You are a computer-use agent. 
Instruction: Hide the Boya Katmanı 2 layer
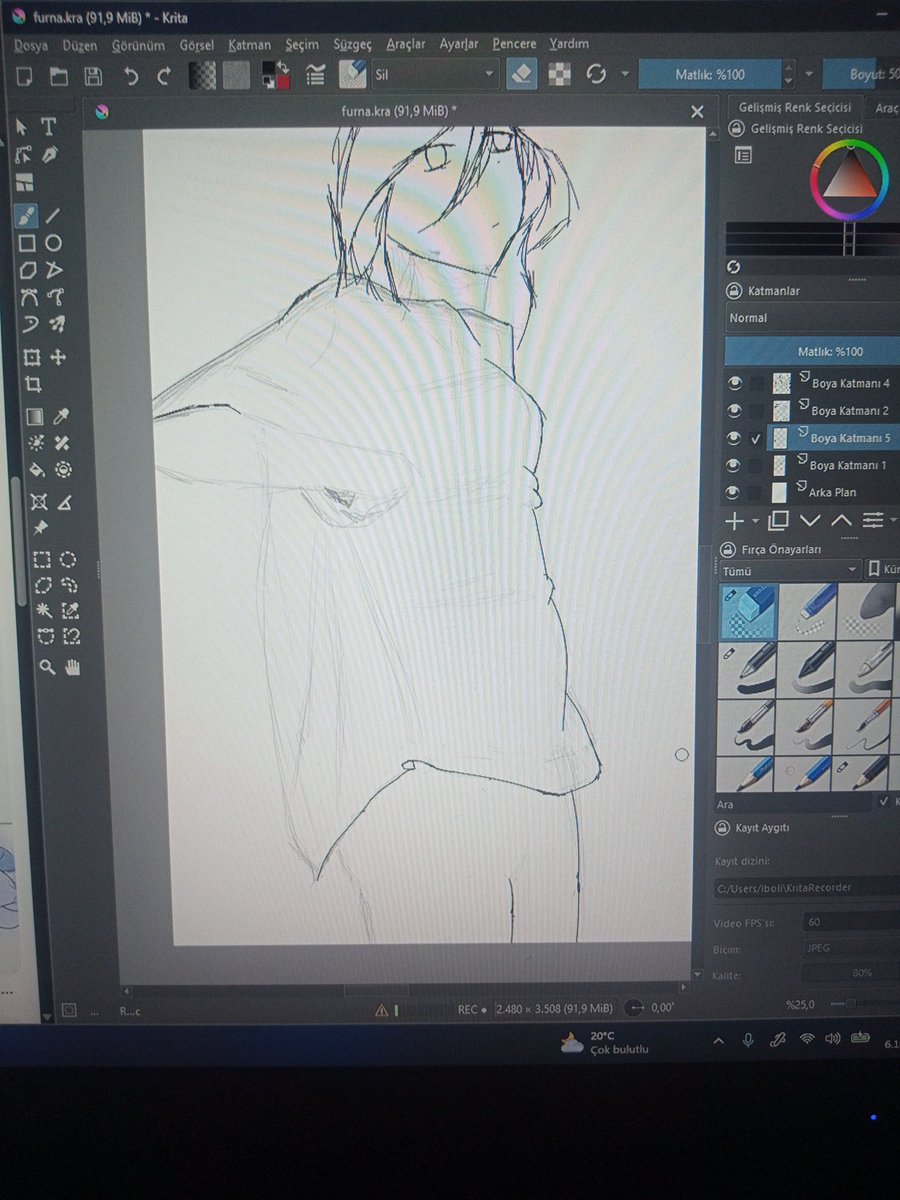(x=736, y=410)
